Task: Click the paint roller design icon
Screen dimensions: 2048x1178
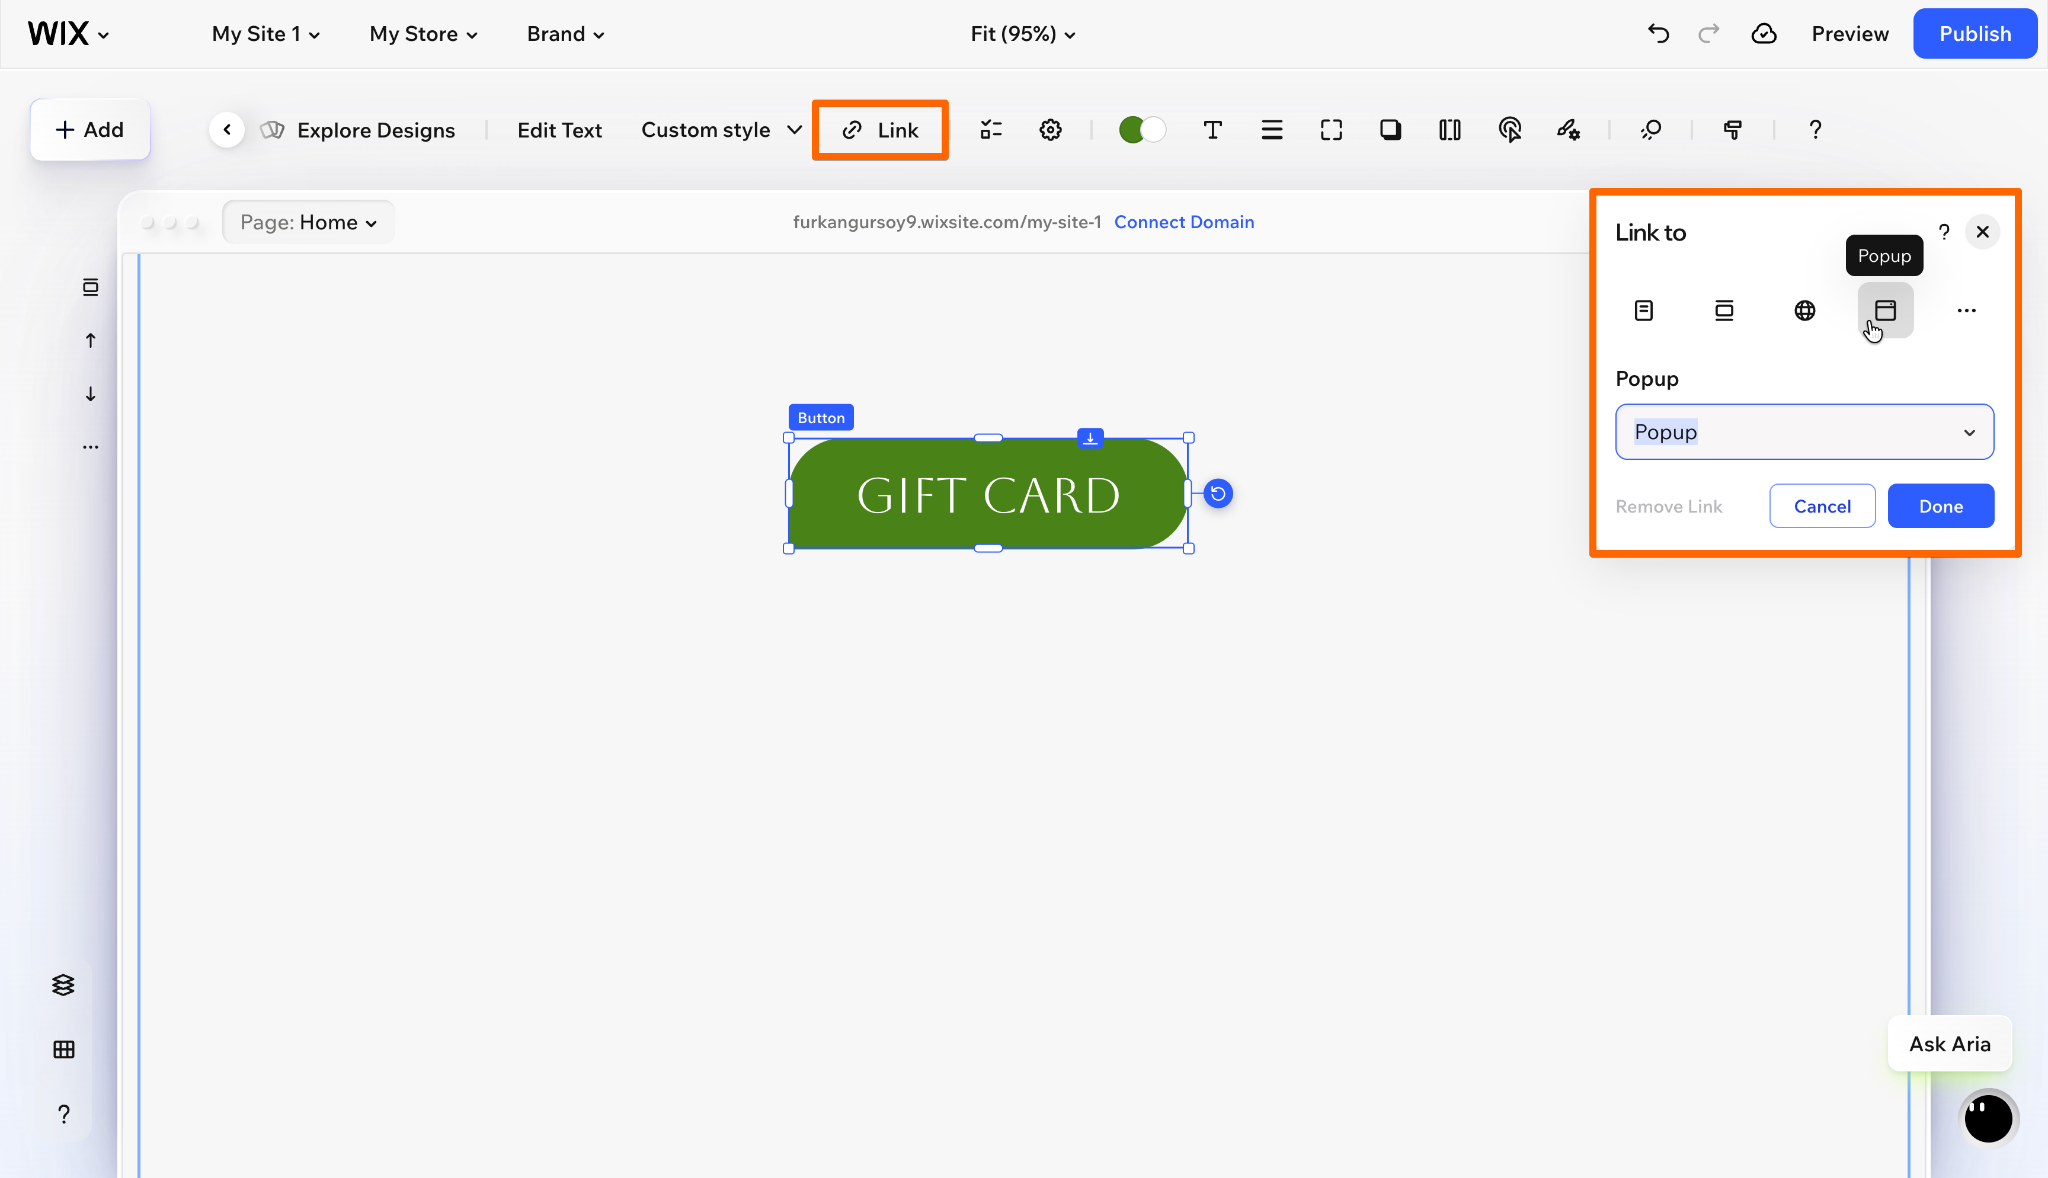Action: (1733, 130)
